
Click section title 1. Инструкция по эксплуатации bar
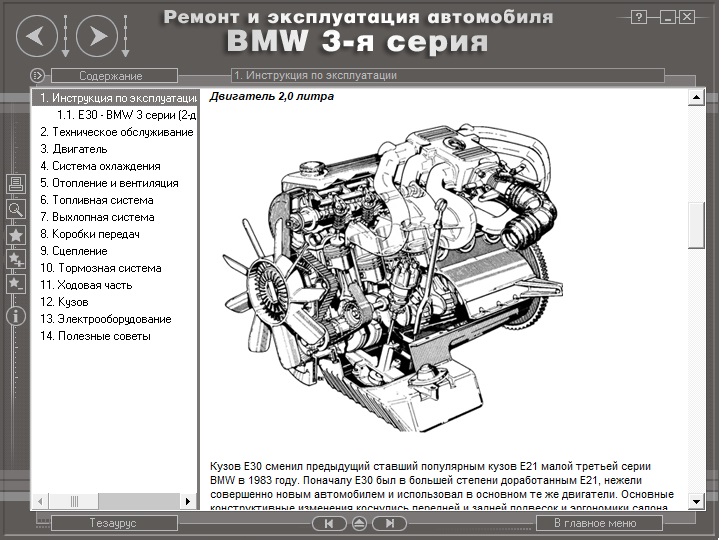click(x=448, y=75)
